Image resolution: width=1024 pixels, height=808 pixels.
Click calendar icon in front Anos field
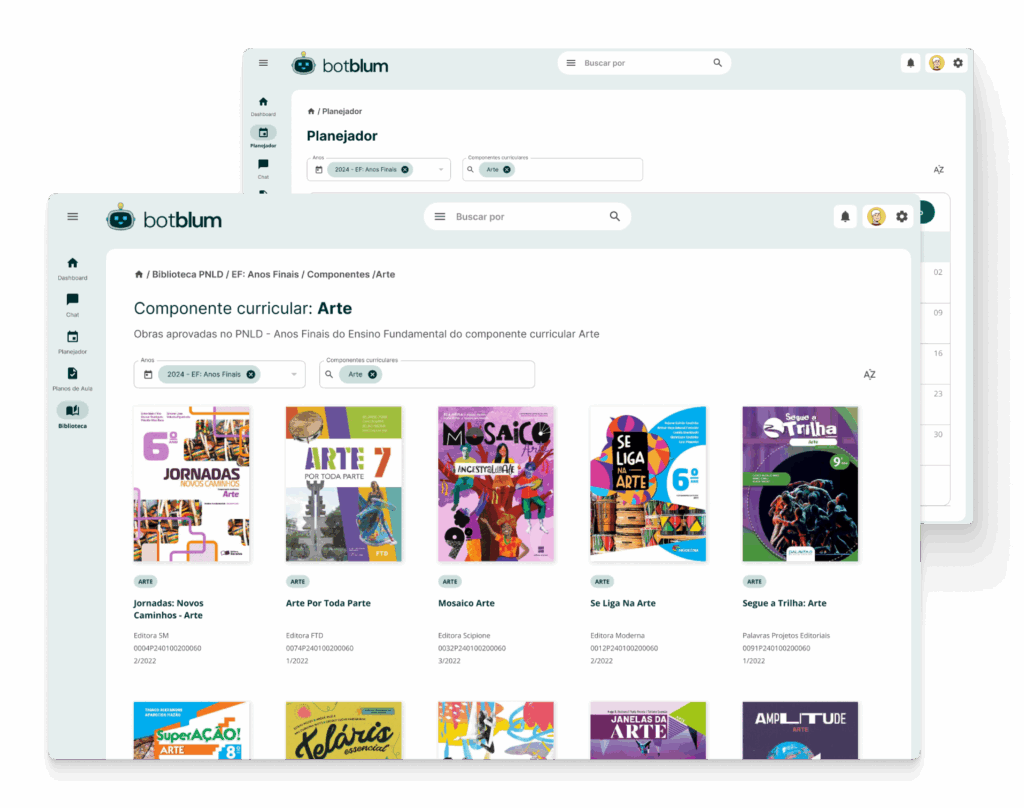148,374
